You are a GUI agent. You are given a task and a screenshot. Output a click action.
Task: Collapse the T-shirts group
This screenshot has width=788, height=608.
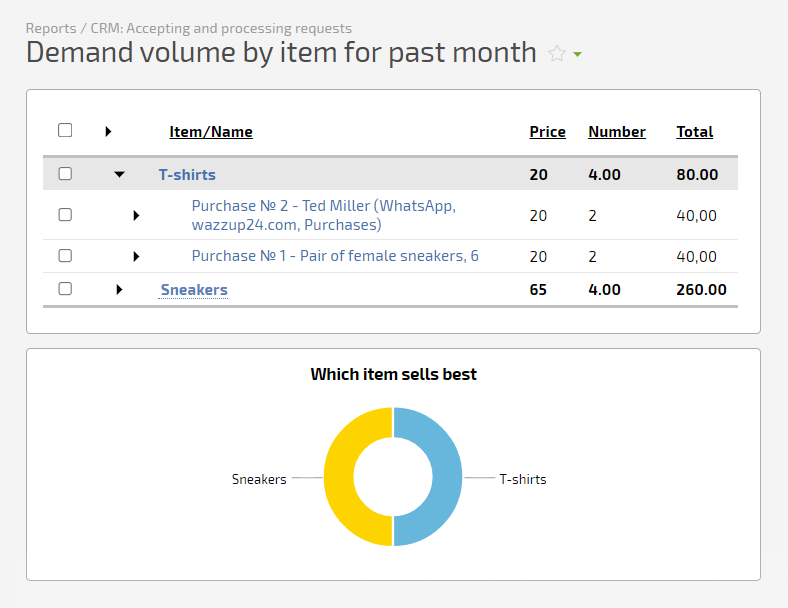(x=119, y=174)
